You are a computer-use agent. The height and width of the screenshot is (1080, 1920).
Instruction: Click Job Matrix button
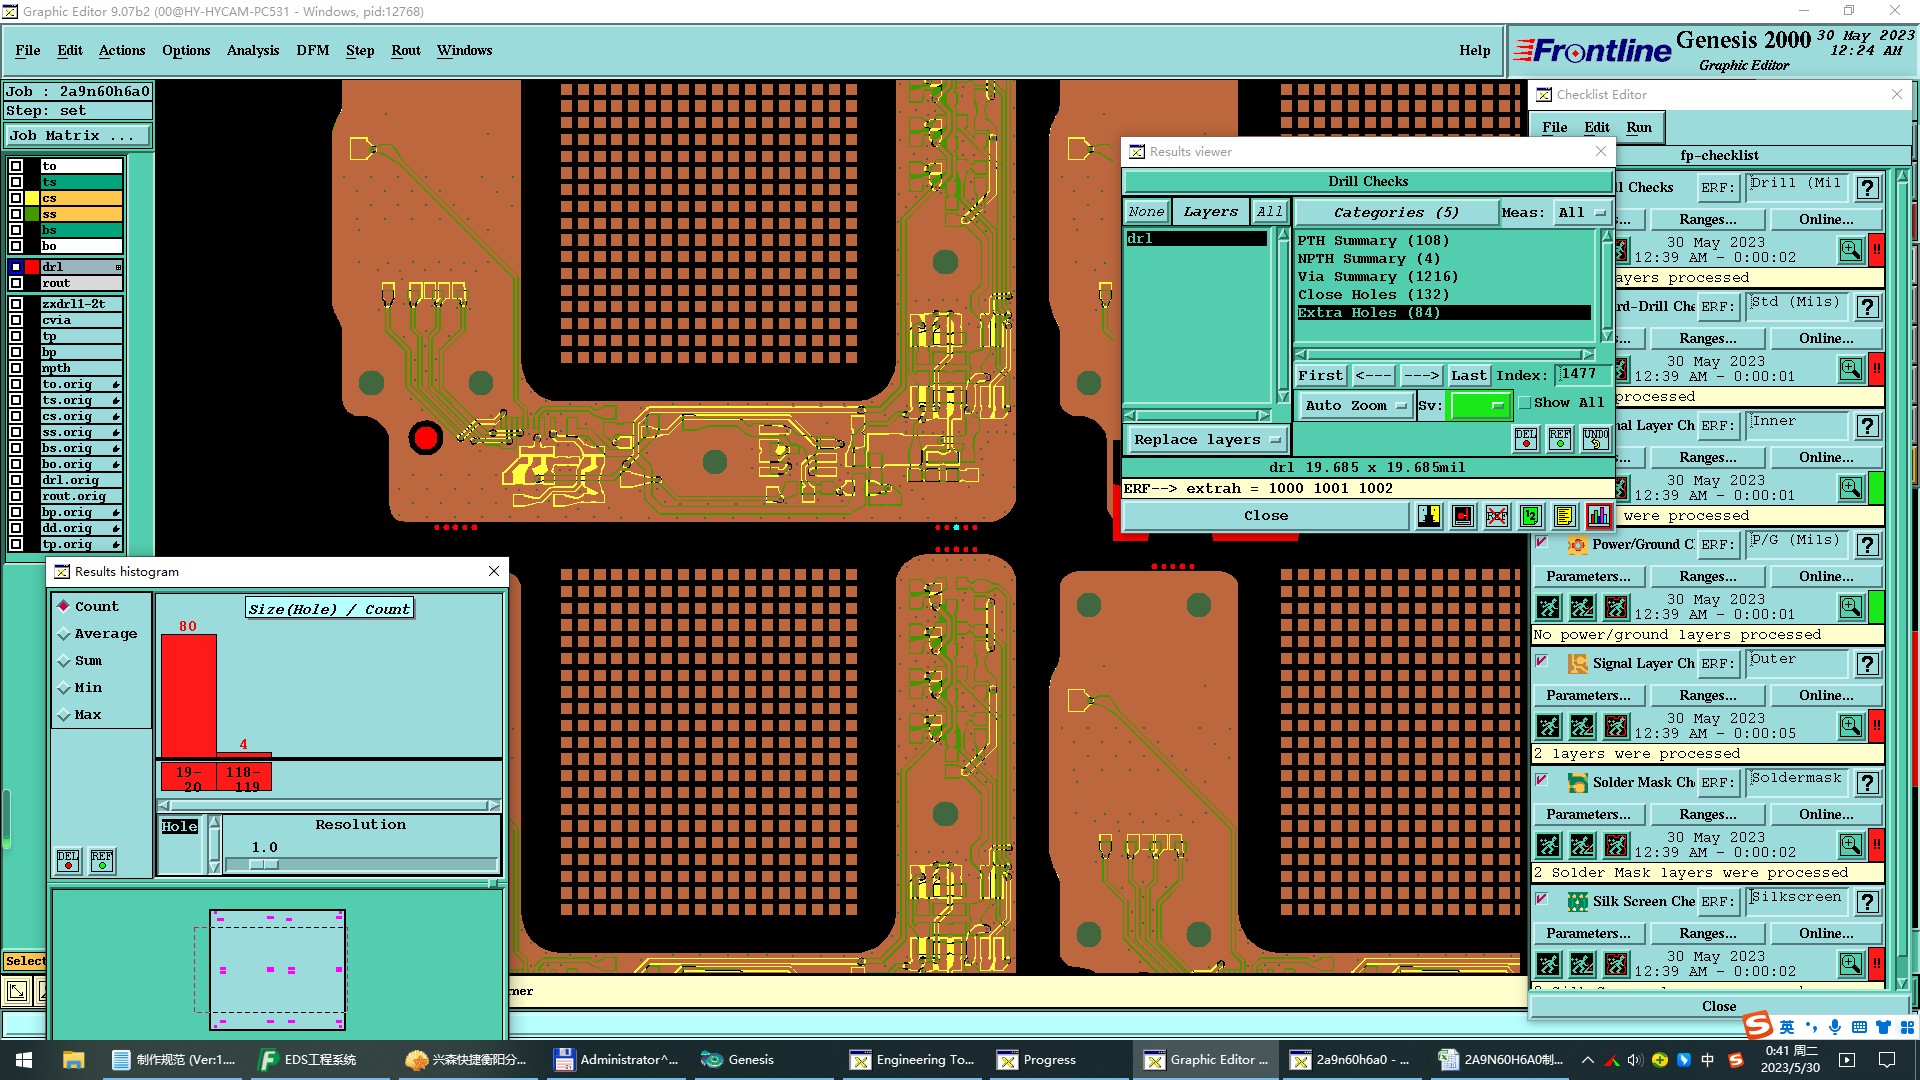[78, 136]
